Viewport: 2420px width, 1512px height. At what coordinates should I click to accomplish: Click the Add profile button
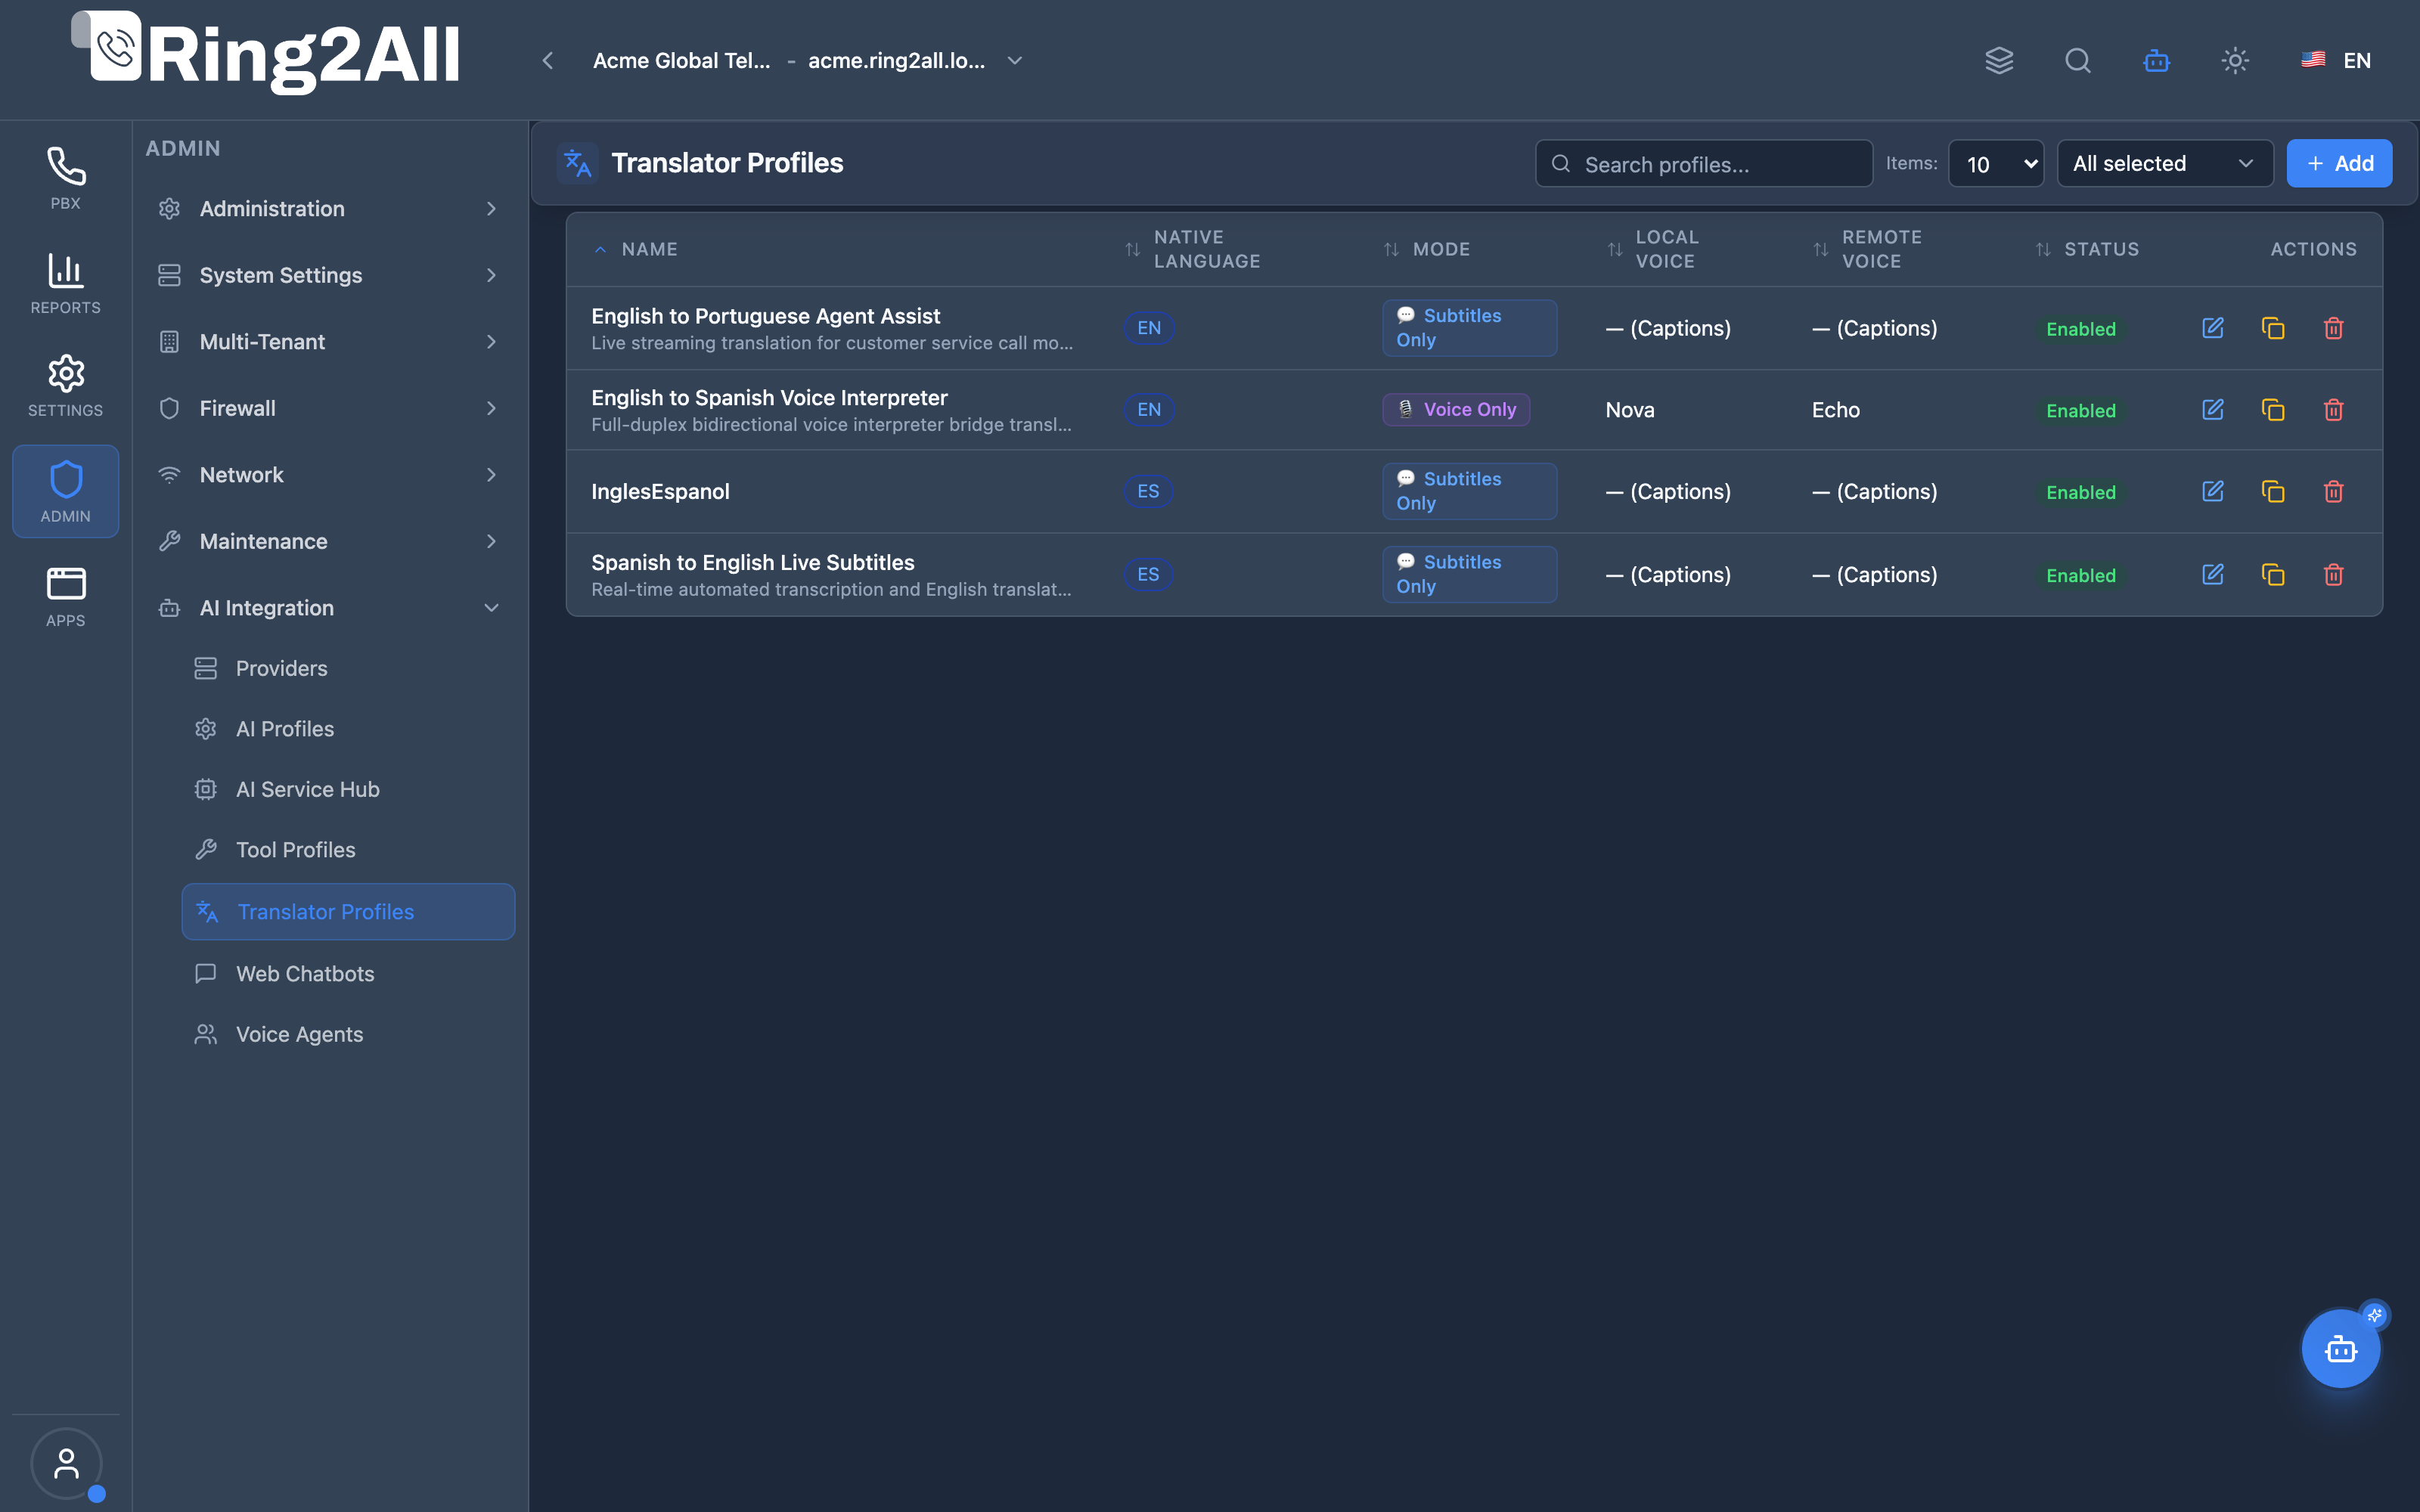pyautogui.click(x=2339, y=163)
